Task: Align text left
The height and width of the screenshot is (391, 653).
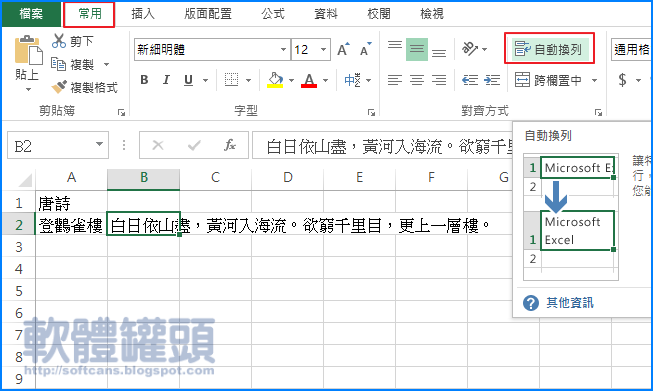Action: pyautogui.click(x=395, y=80)
